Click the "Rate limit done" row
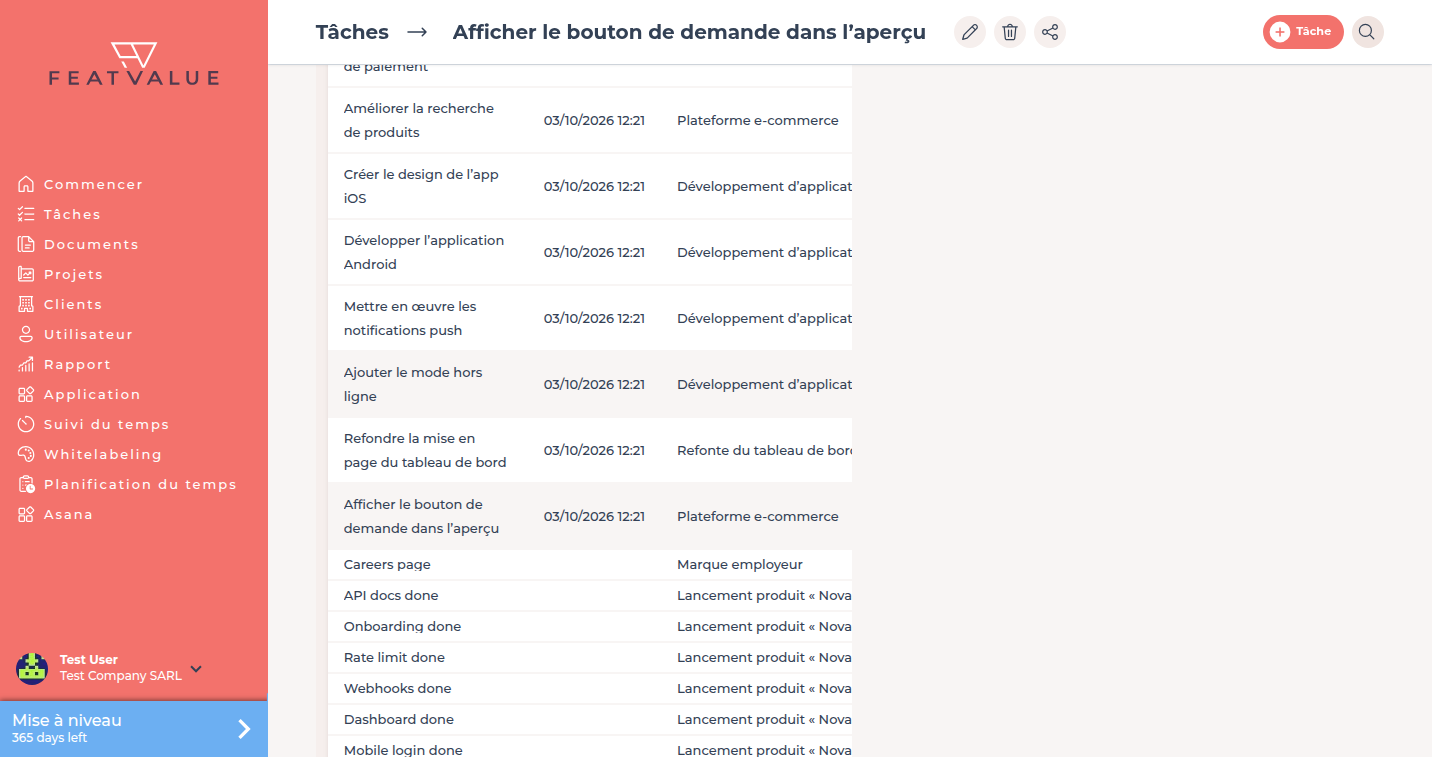Image resolution: width=1432 pixels, height=757 pixels. (x=590, y=658)
